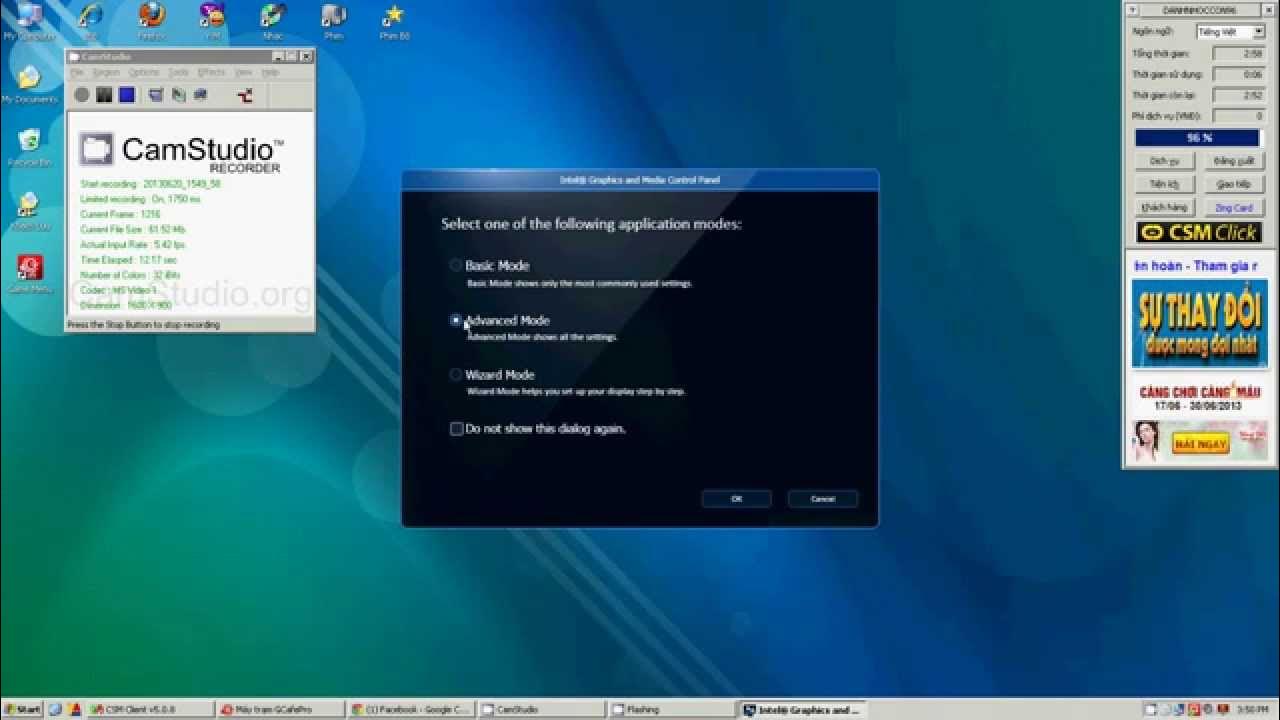Click OK in Intel Graphics dialog
Viewport: 1280px width, 720px height.
(x=736, y=498)
